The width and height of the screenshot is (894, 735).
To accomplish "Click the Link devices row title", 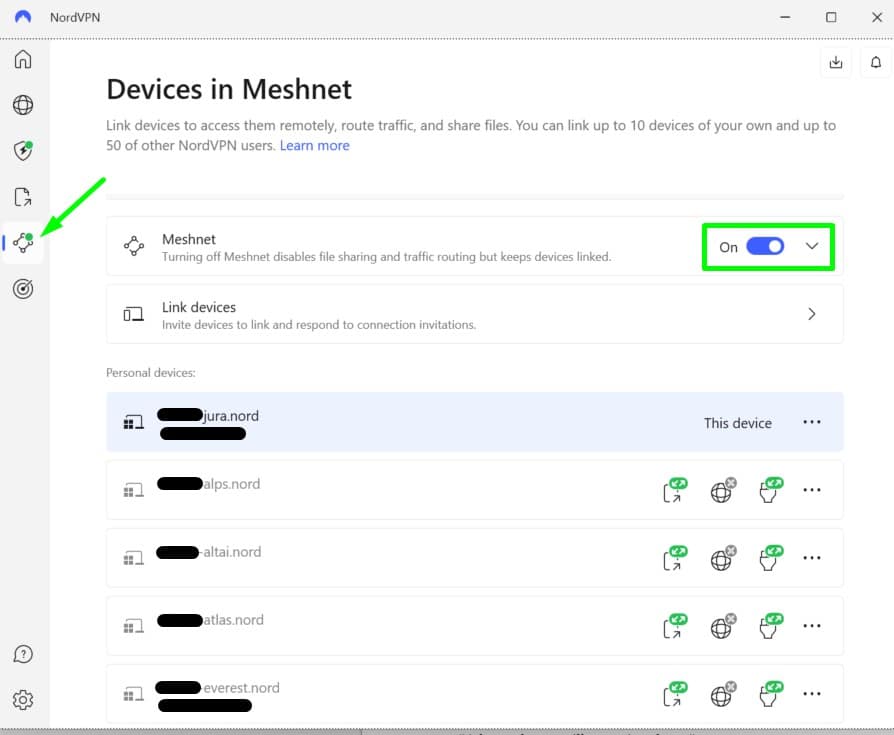I will pyautogui.click(x=199, y=307).
